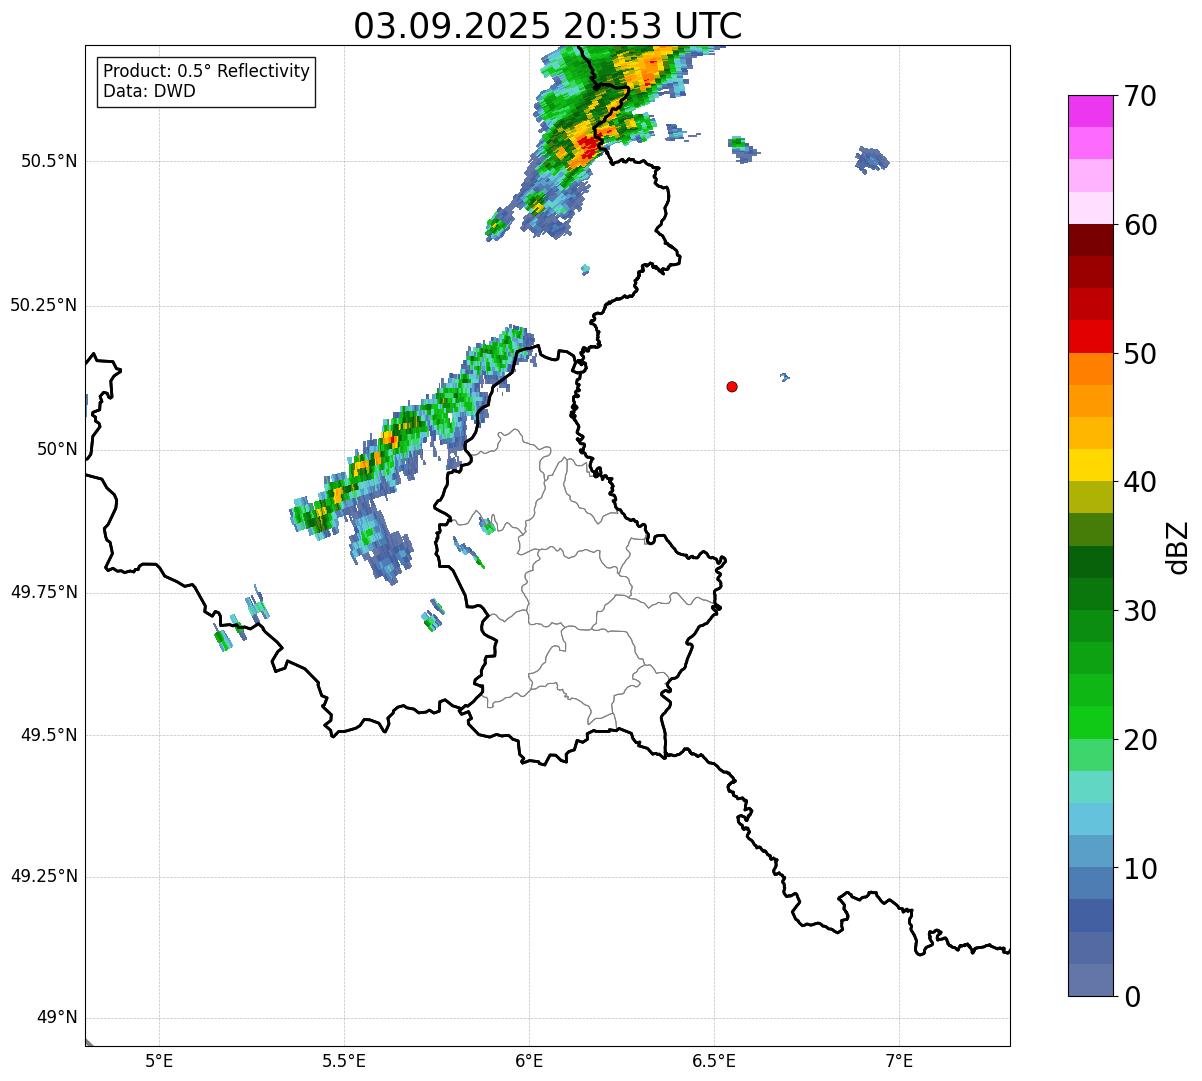Click the colorbar 20 value
The height and width of the screenshot is (1081, 1202).
[x=1140, y=740]
